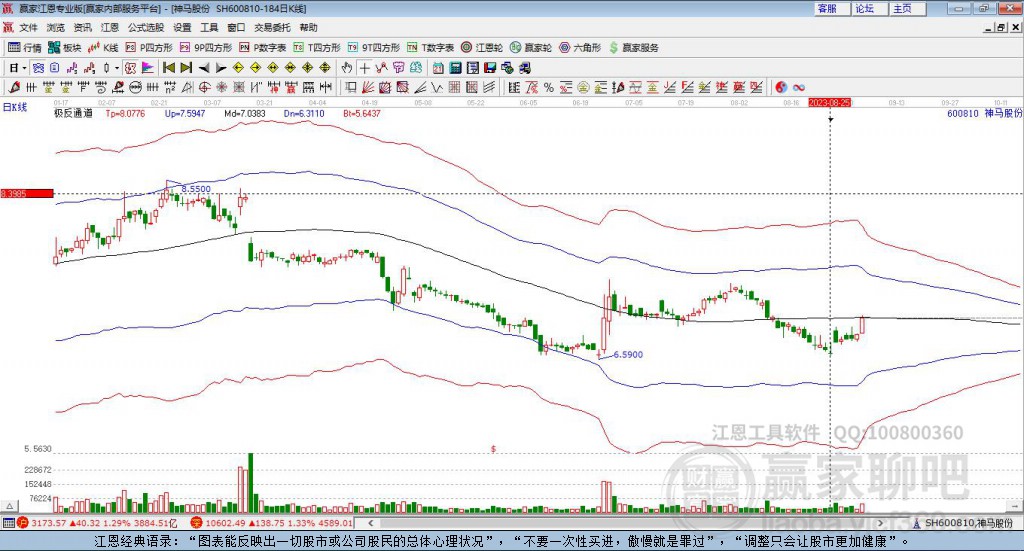Open the 公式选股 menu
1024x551 pixels.
pyautogui.click(x=146, y=27)
